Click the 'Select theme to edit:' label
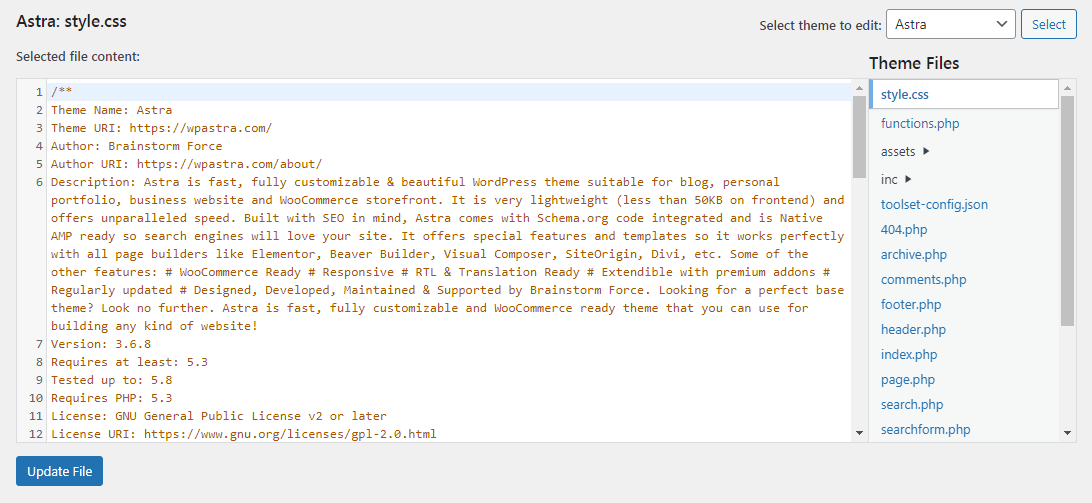Screen dimensions: 1092x503 820,25
